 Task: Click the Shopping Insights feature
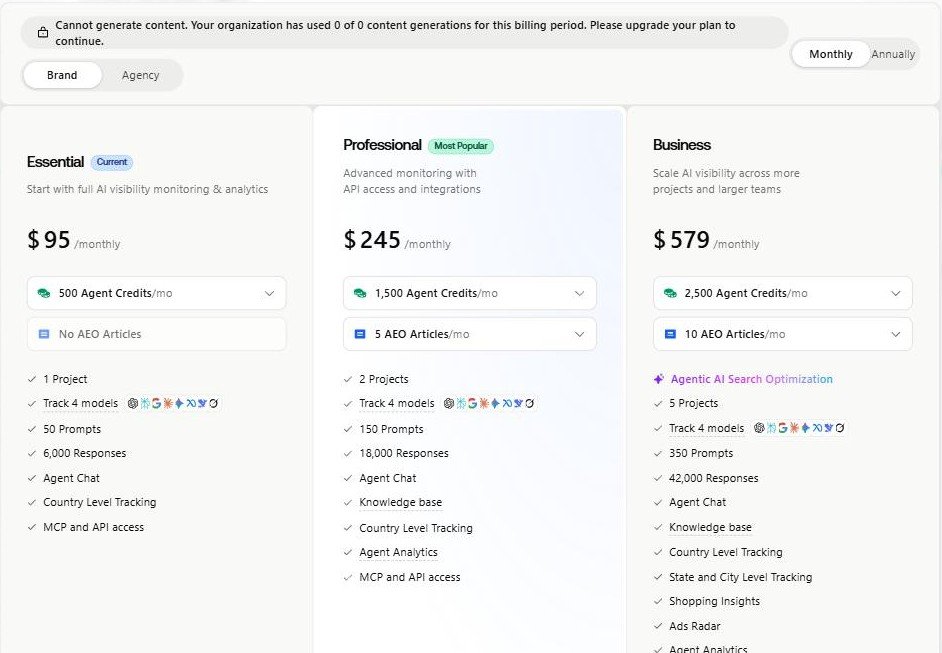point(714,601)
